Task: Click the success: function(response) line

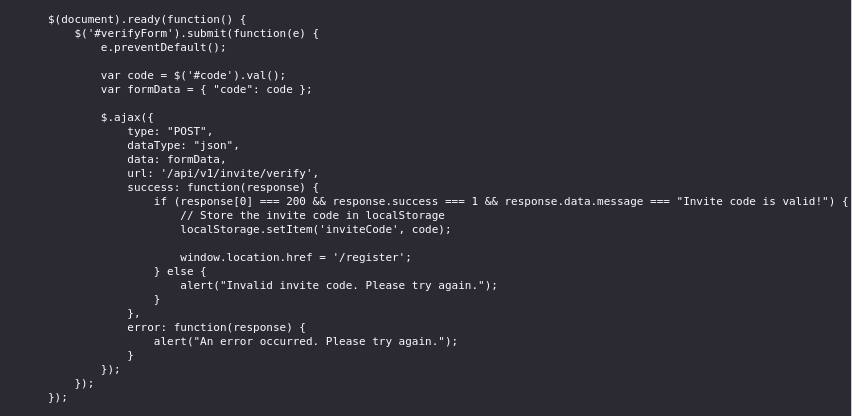Action: [x=223, y=188]
